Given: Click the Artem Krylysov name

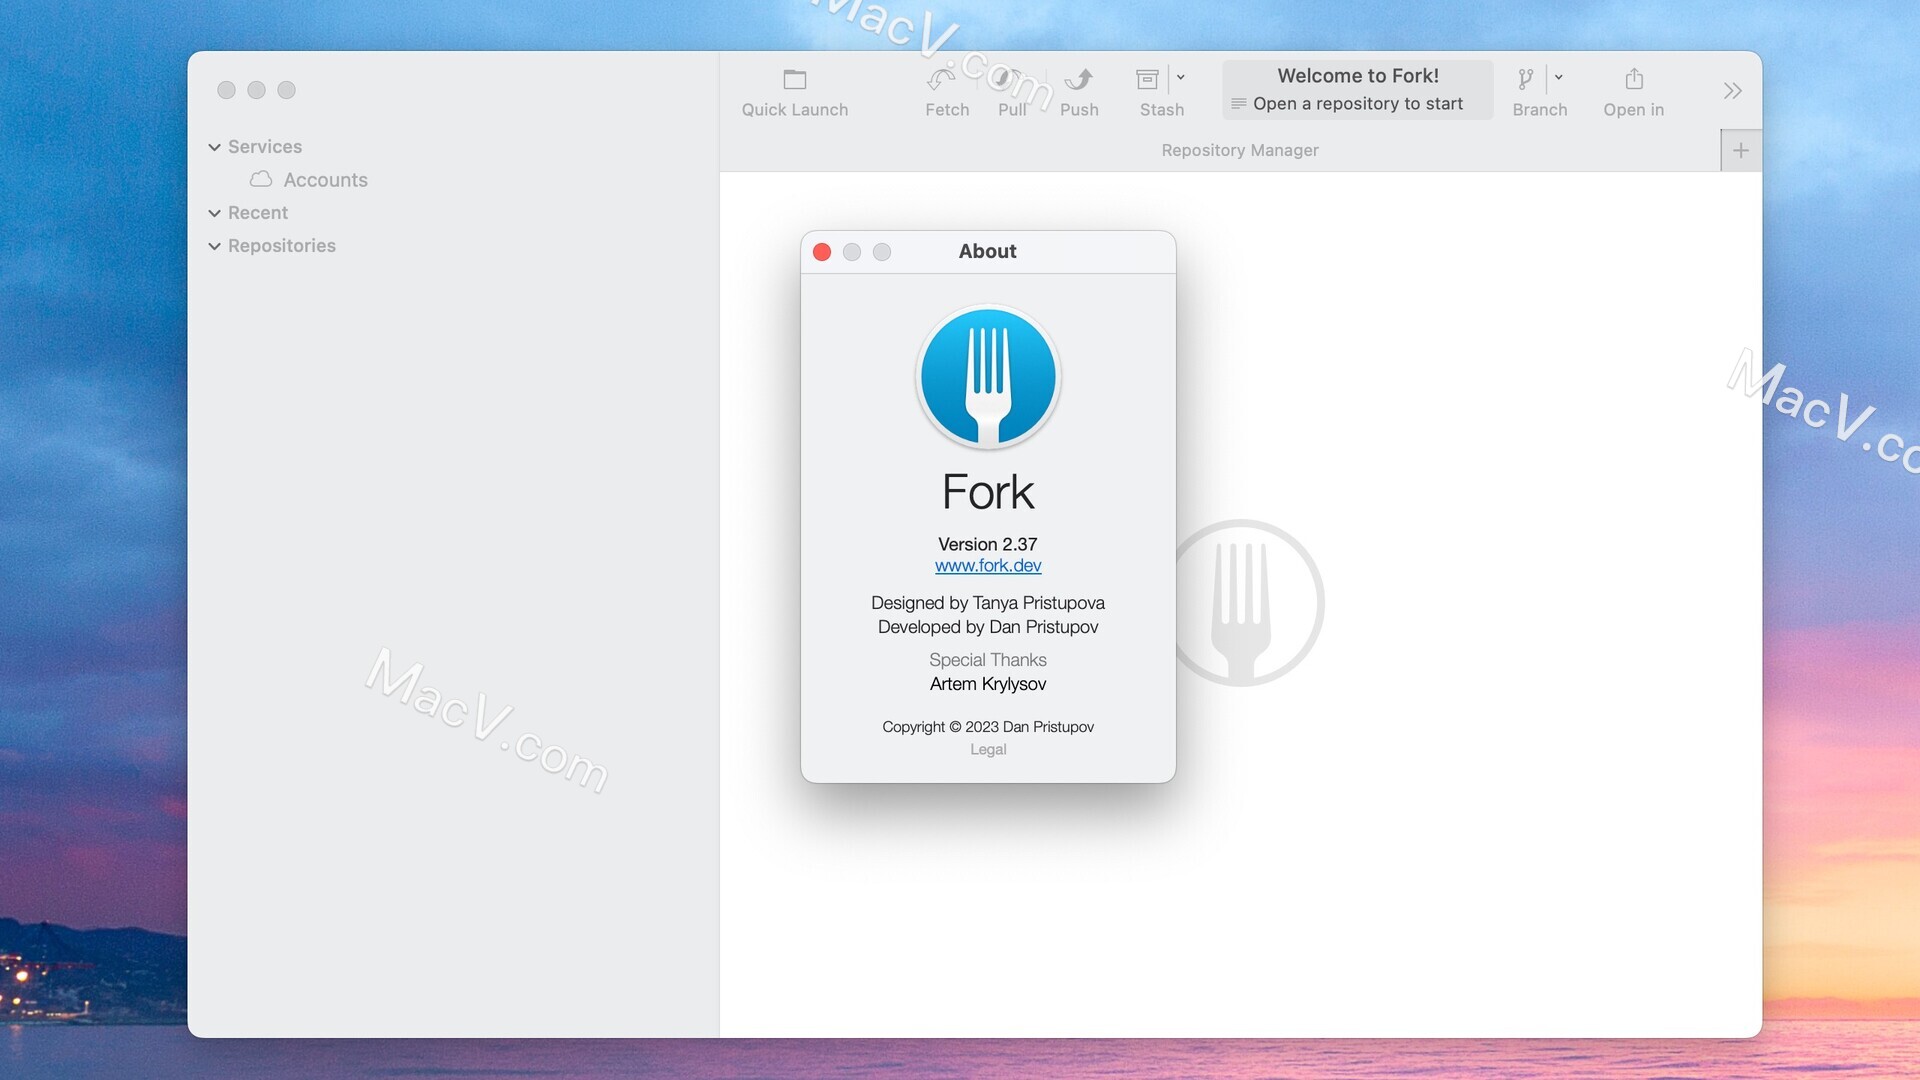Looking at the screenshot, I should point(988,684).
